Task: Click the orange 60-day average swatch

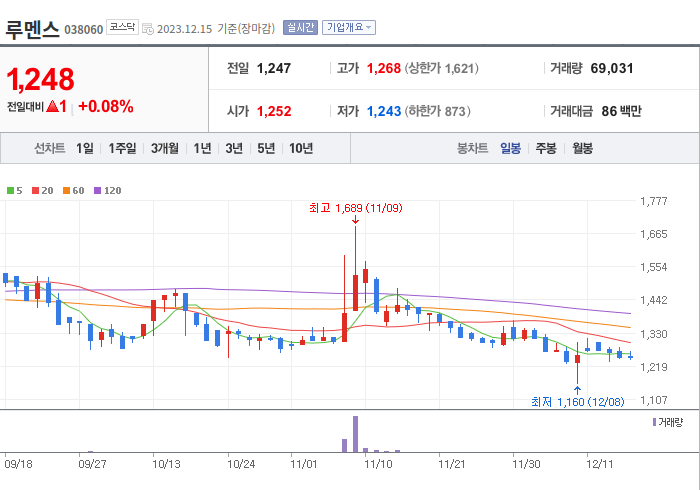Action: click(x=67, y=191)
